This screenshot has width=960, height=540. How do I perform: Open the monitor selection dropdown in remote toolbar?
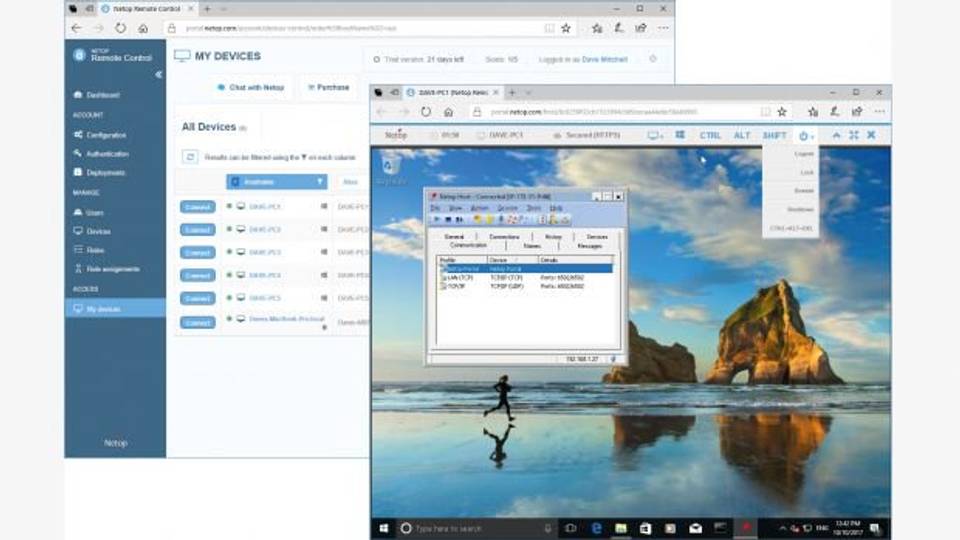point(654,135)
